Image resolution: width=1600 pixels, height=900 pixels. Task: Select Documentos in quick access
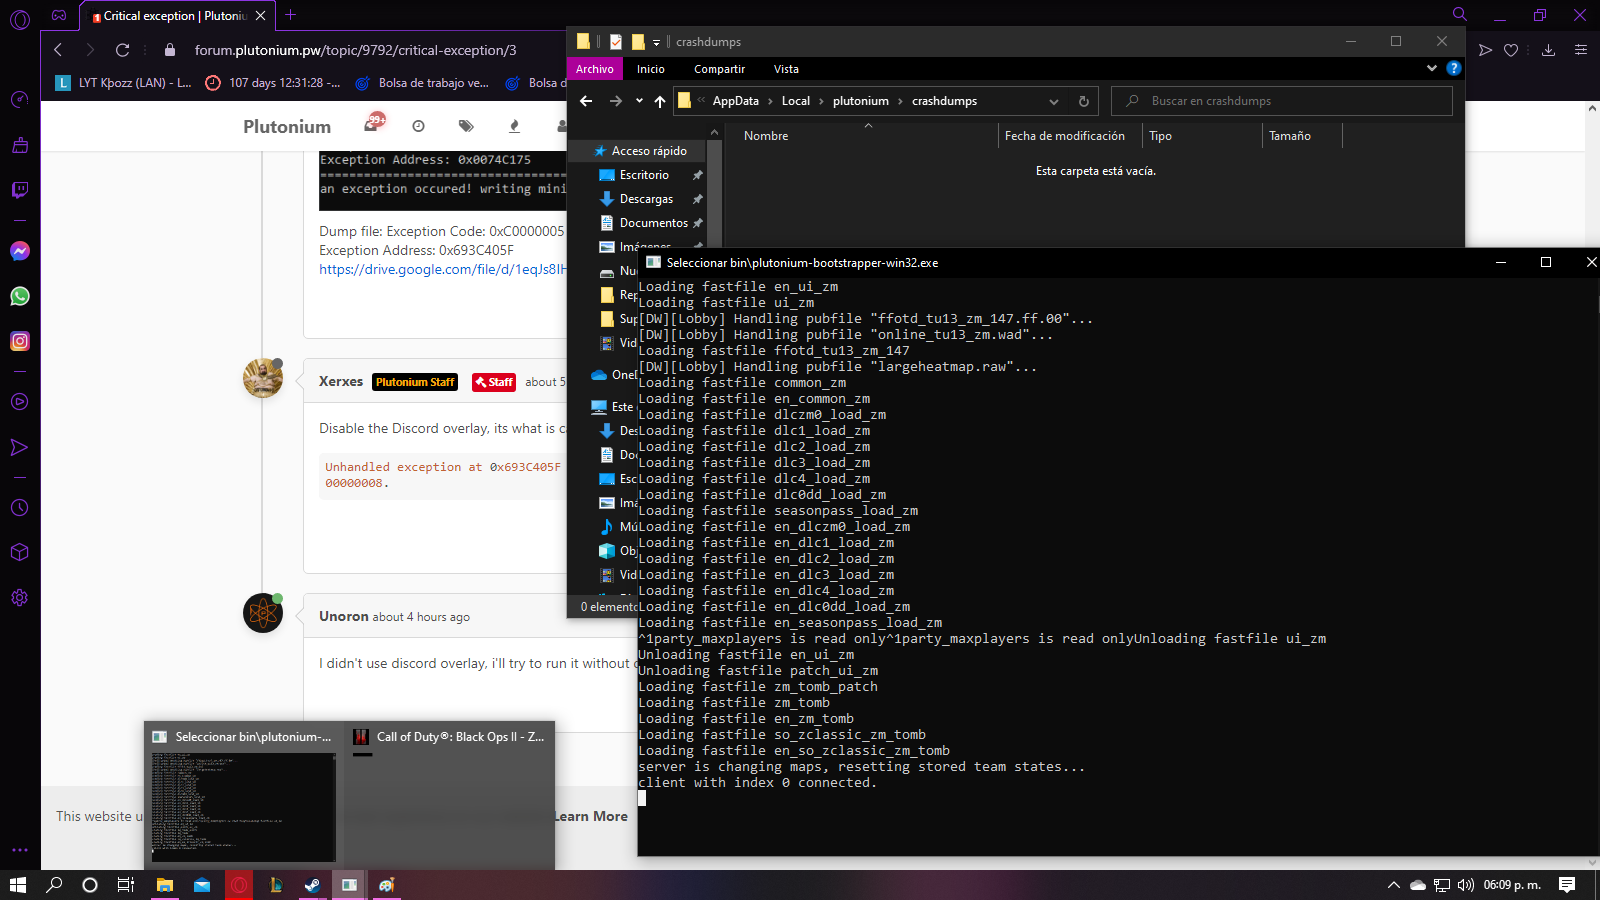[x=653, y=223]
